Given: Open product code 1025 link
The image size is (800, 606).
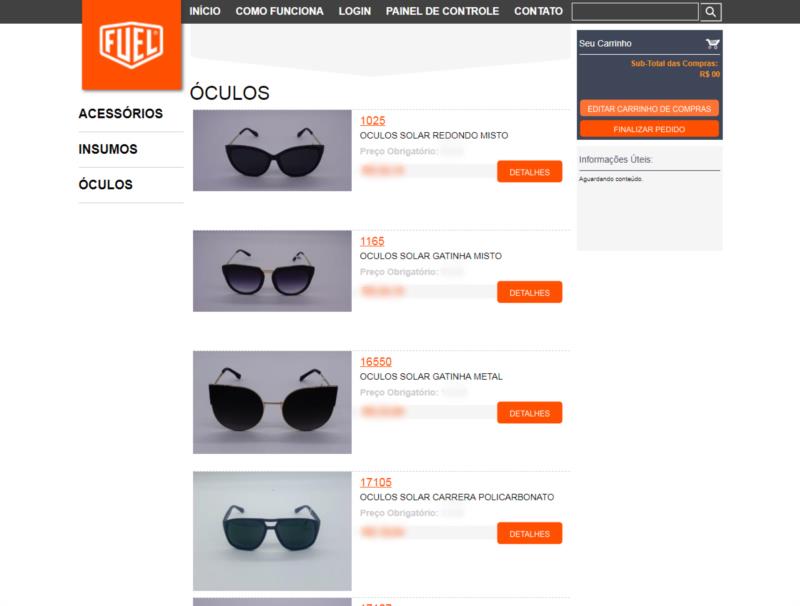Looking at the screenshot, I should click(x=372, y=121).
